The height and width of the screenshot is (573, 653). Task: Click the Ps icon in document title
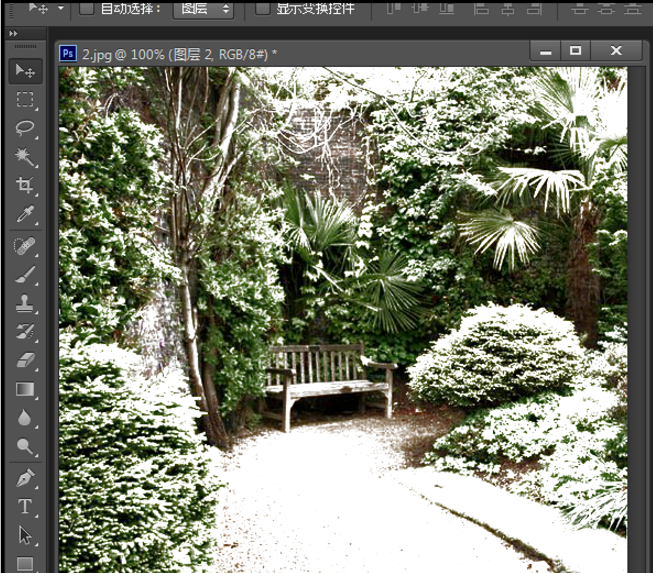(x=68, y=53)
